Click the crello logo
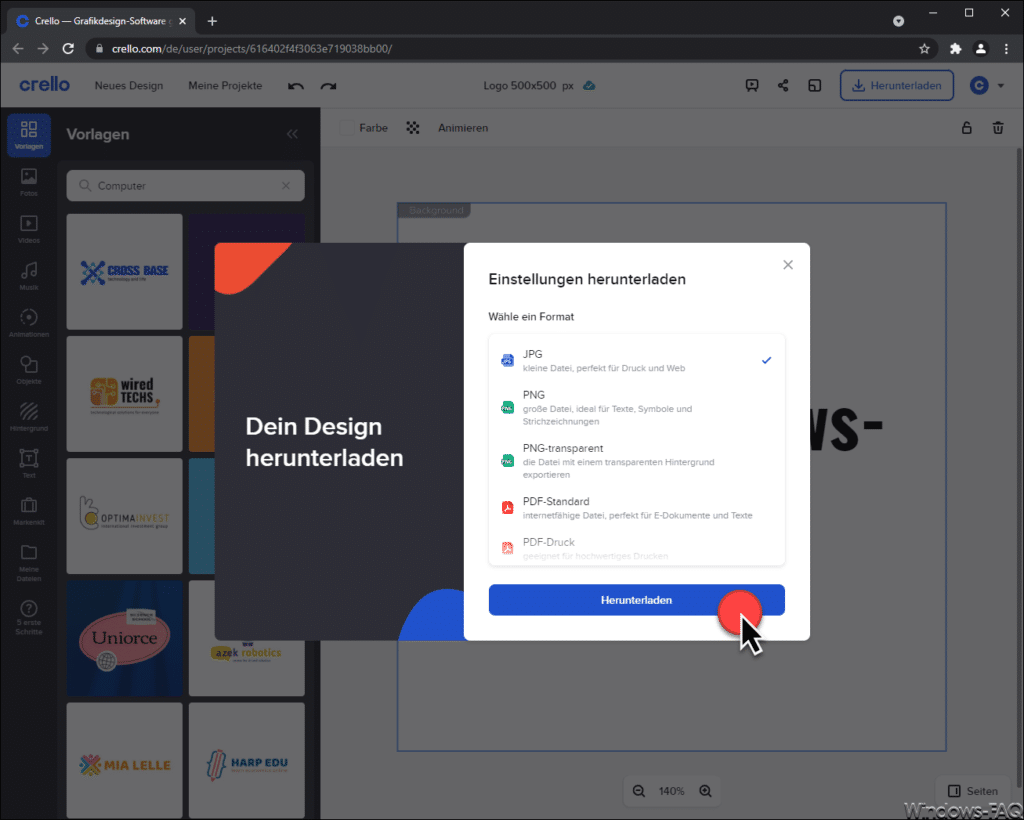The height and width of the screenshot is (820, 1024). click(44, 85)
